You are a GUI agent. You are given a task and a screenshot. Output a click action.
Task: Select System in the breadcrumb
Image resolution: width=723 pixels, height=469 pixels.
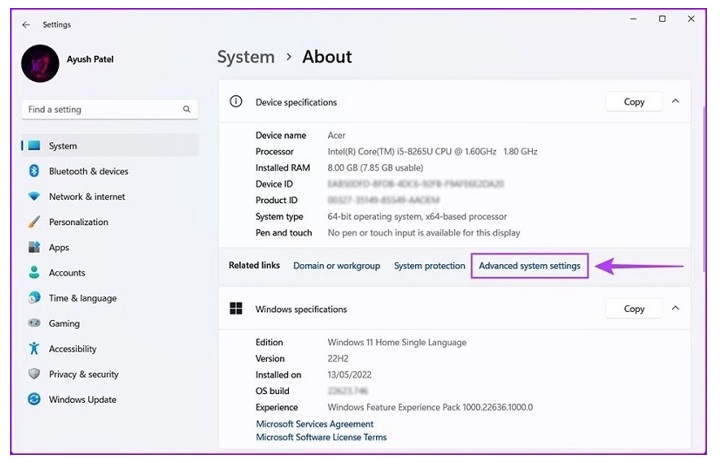(x=246, y=57)
